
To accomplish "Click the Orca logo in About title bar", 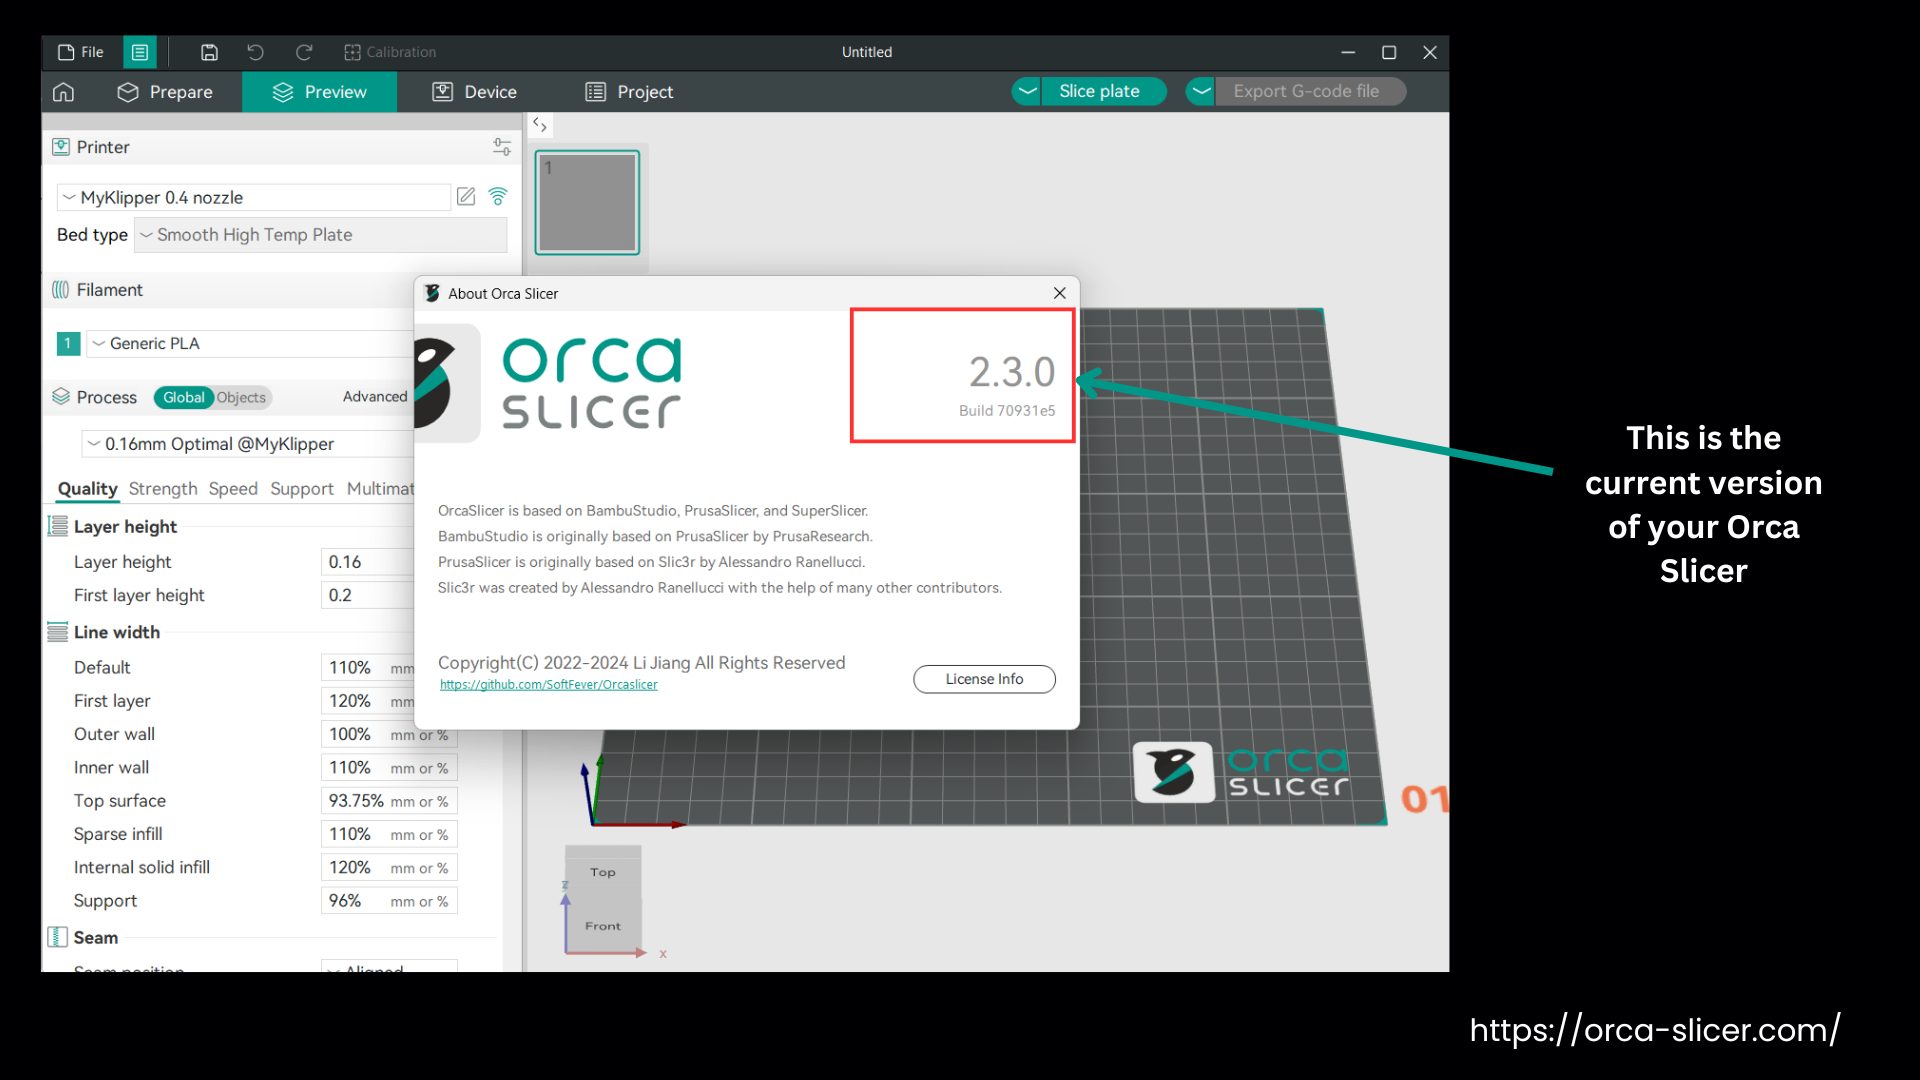I will 432,293.
